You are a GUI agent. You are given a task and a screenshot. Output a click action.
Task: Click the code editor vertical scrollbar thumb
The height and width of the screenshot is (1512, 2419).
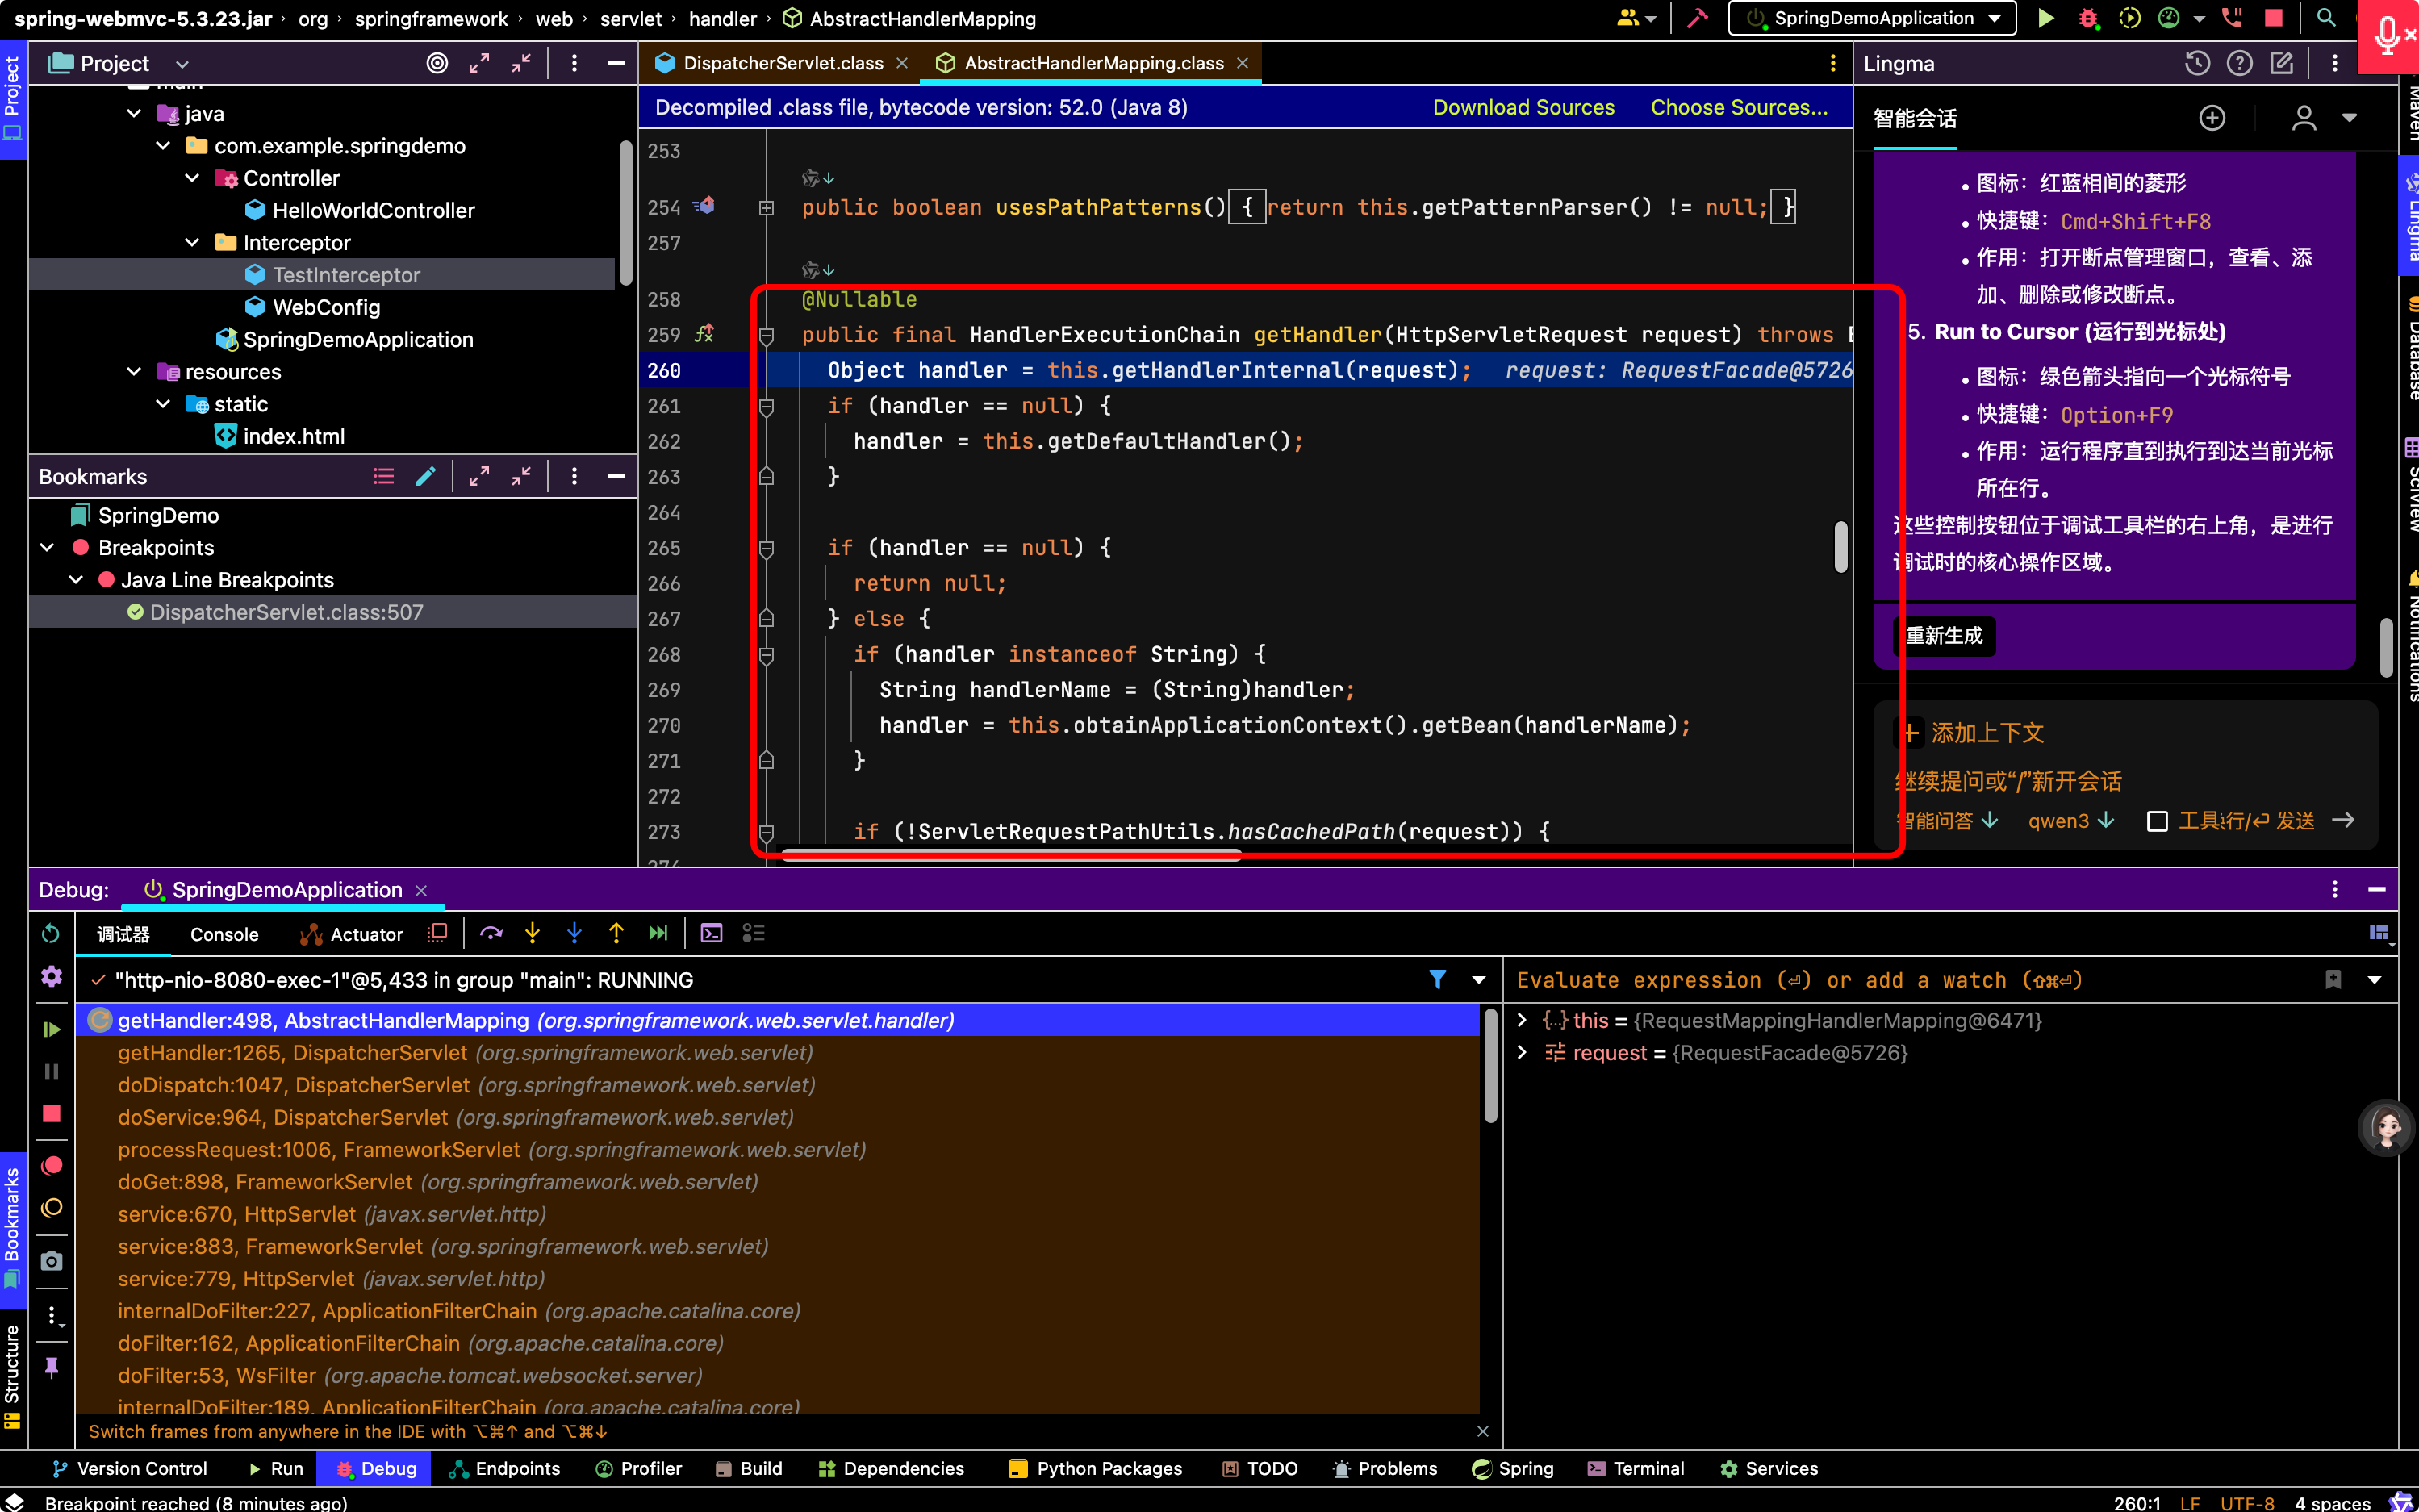1840,547
